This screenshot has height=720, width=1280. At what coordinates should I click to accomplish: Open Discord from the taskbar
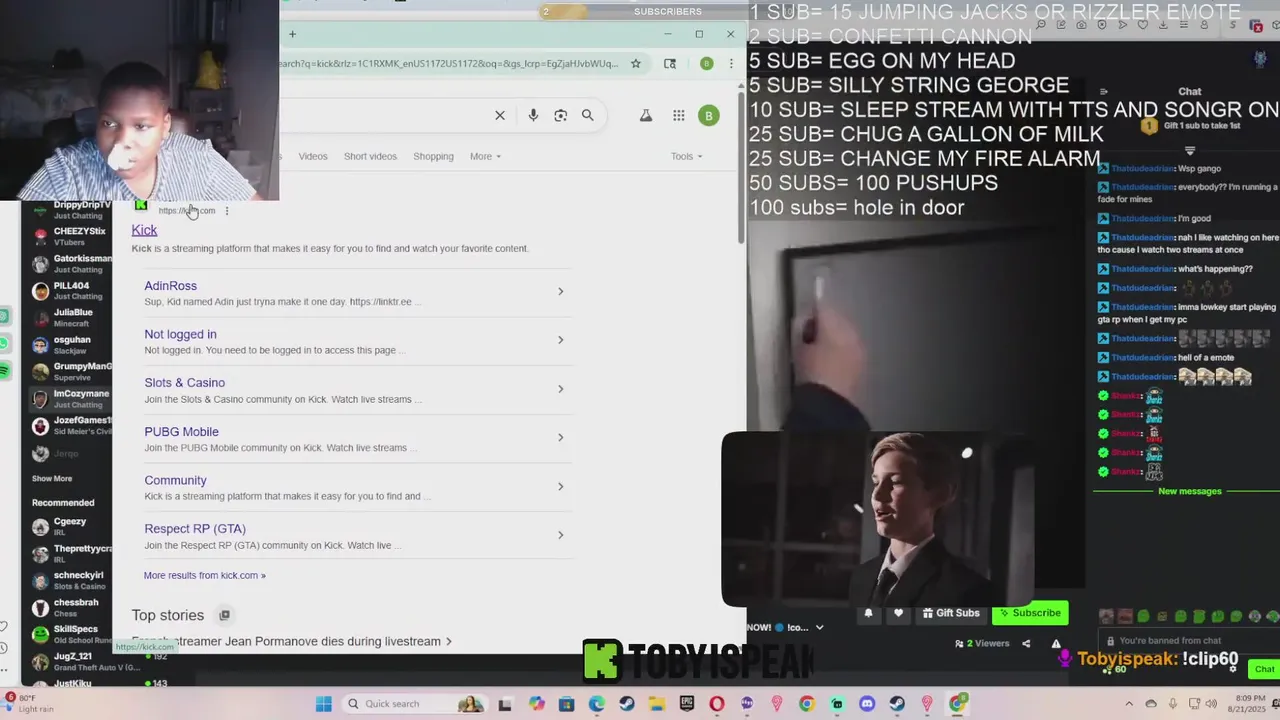tap(867, 704)
